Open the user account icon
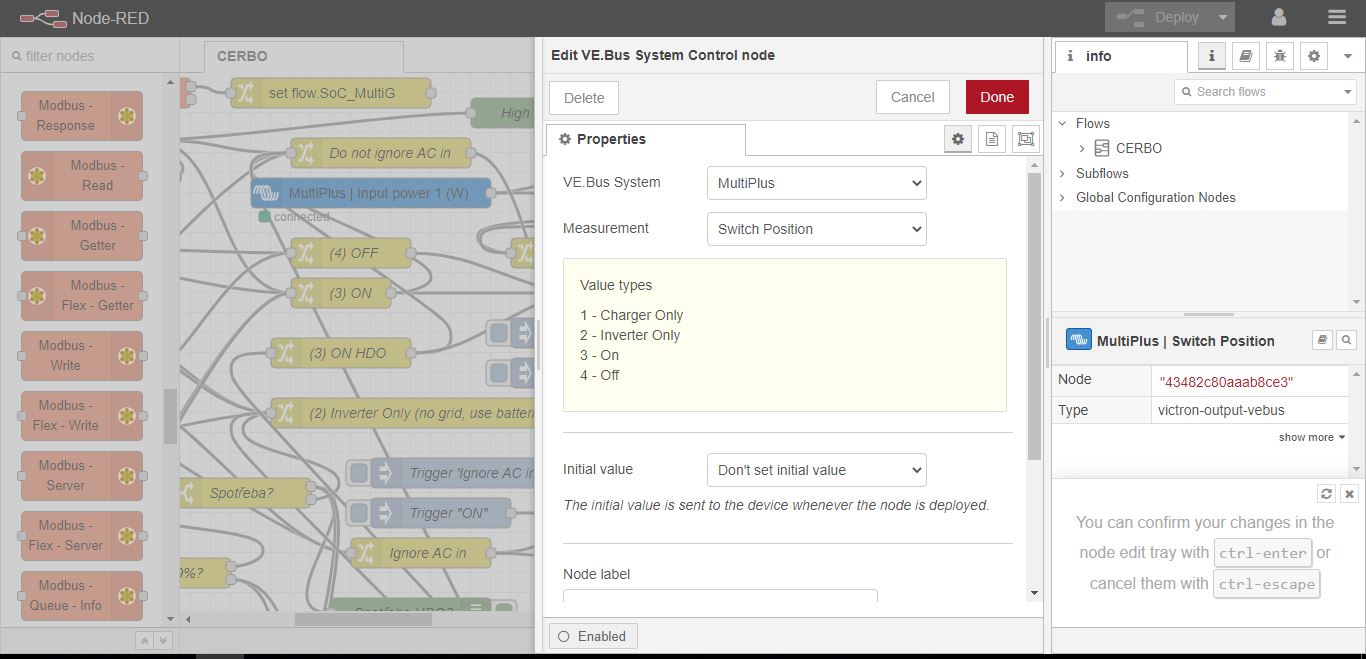This screenshot has height=659, width=1366. point(1279,17)
